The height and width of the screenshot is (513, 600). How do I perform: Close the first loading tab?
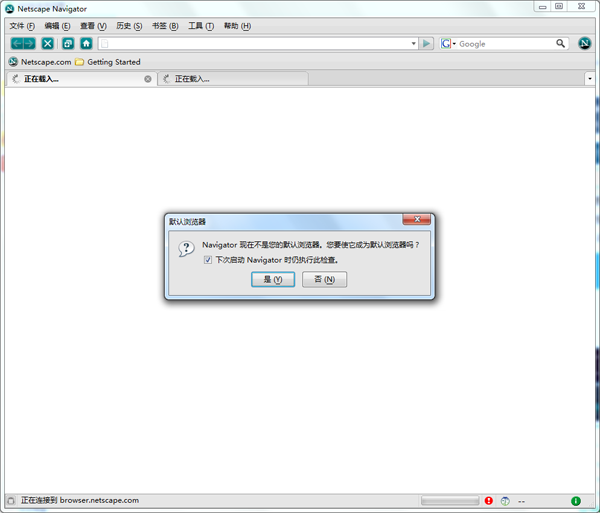(x=148, y=79)
